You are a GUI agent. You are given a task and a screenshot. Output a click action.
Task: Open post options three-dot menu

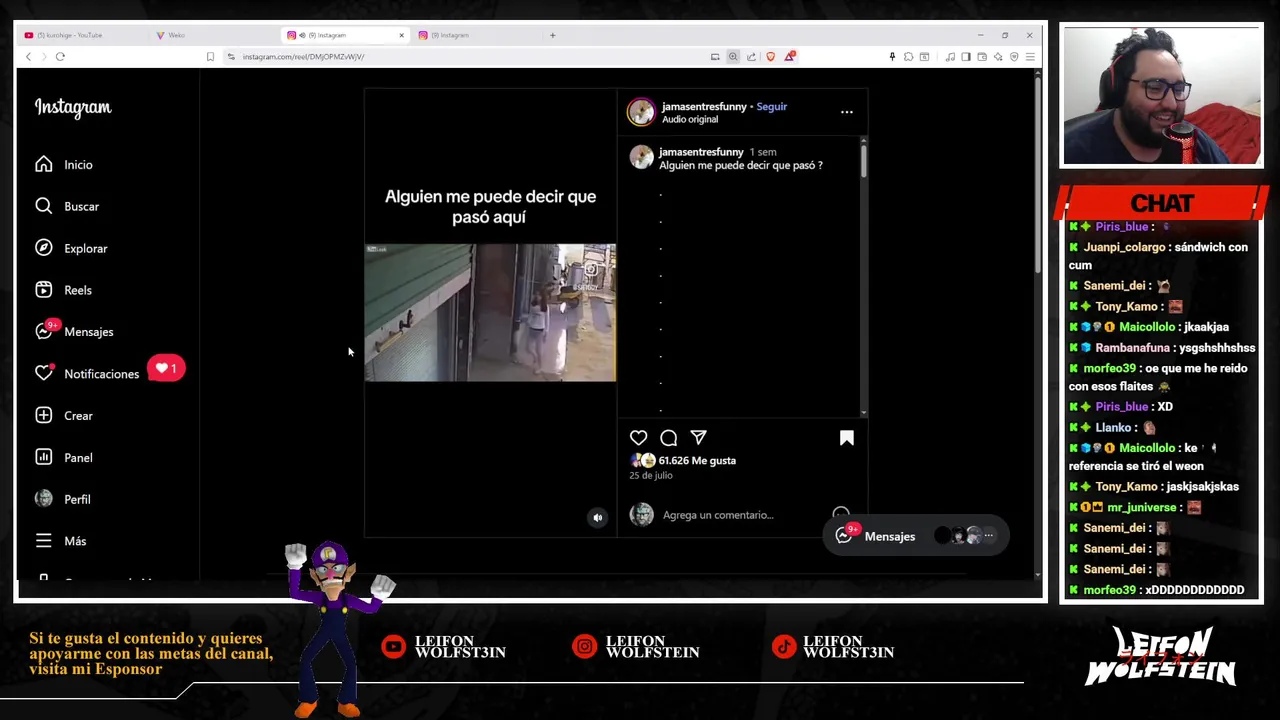click(847, 112)
